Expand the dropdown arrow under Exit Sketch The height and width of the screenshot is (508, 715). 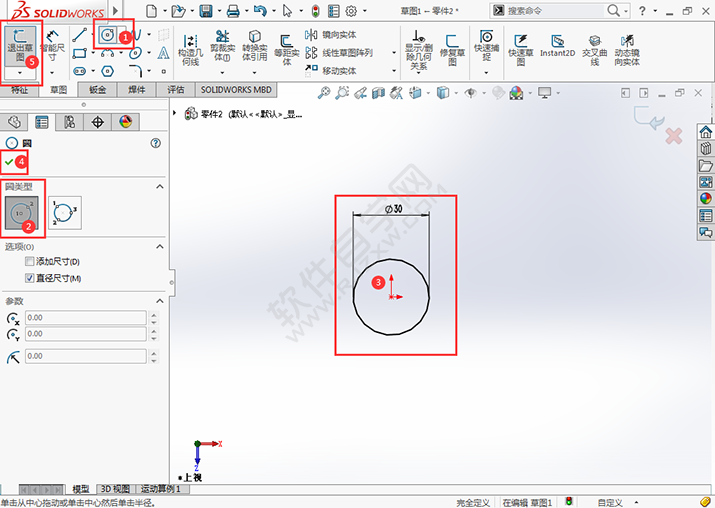click(21, 72)
